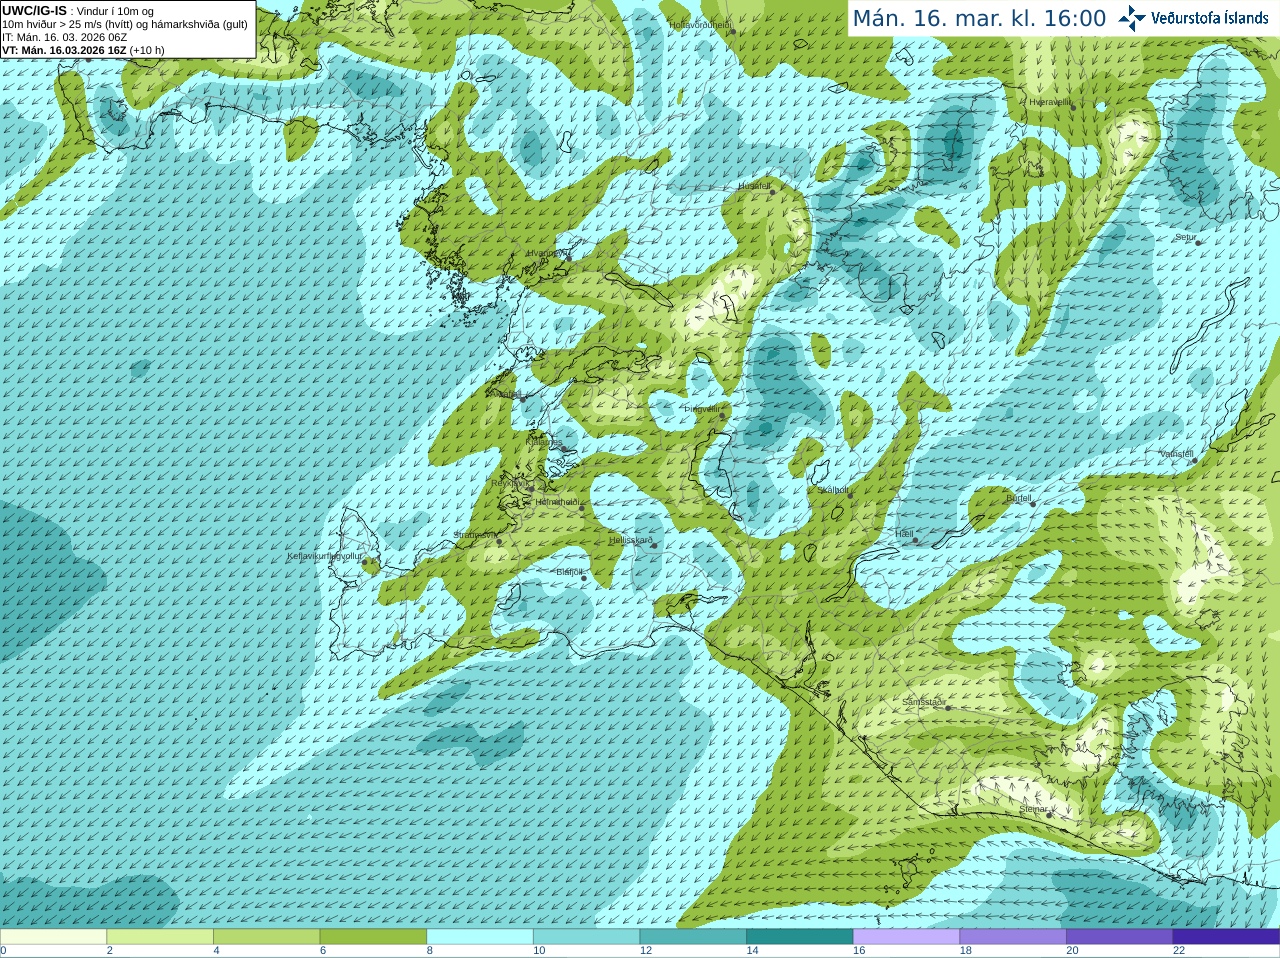Click the Hveravellir station label
This screenshot has height=958, width=1280.
pyautogui.click(x=1050, y=102)
